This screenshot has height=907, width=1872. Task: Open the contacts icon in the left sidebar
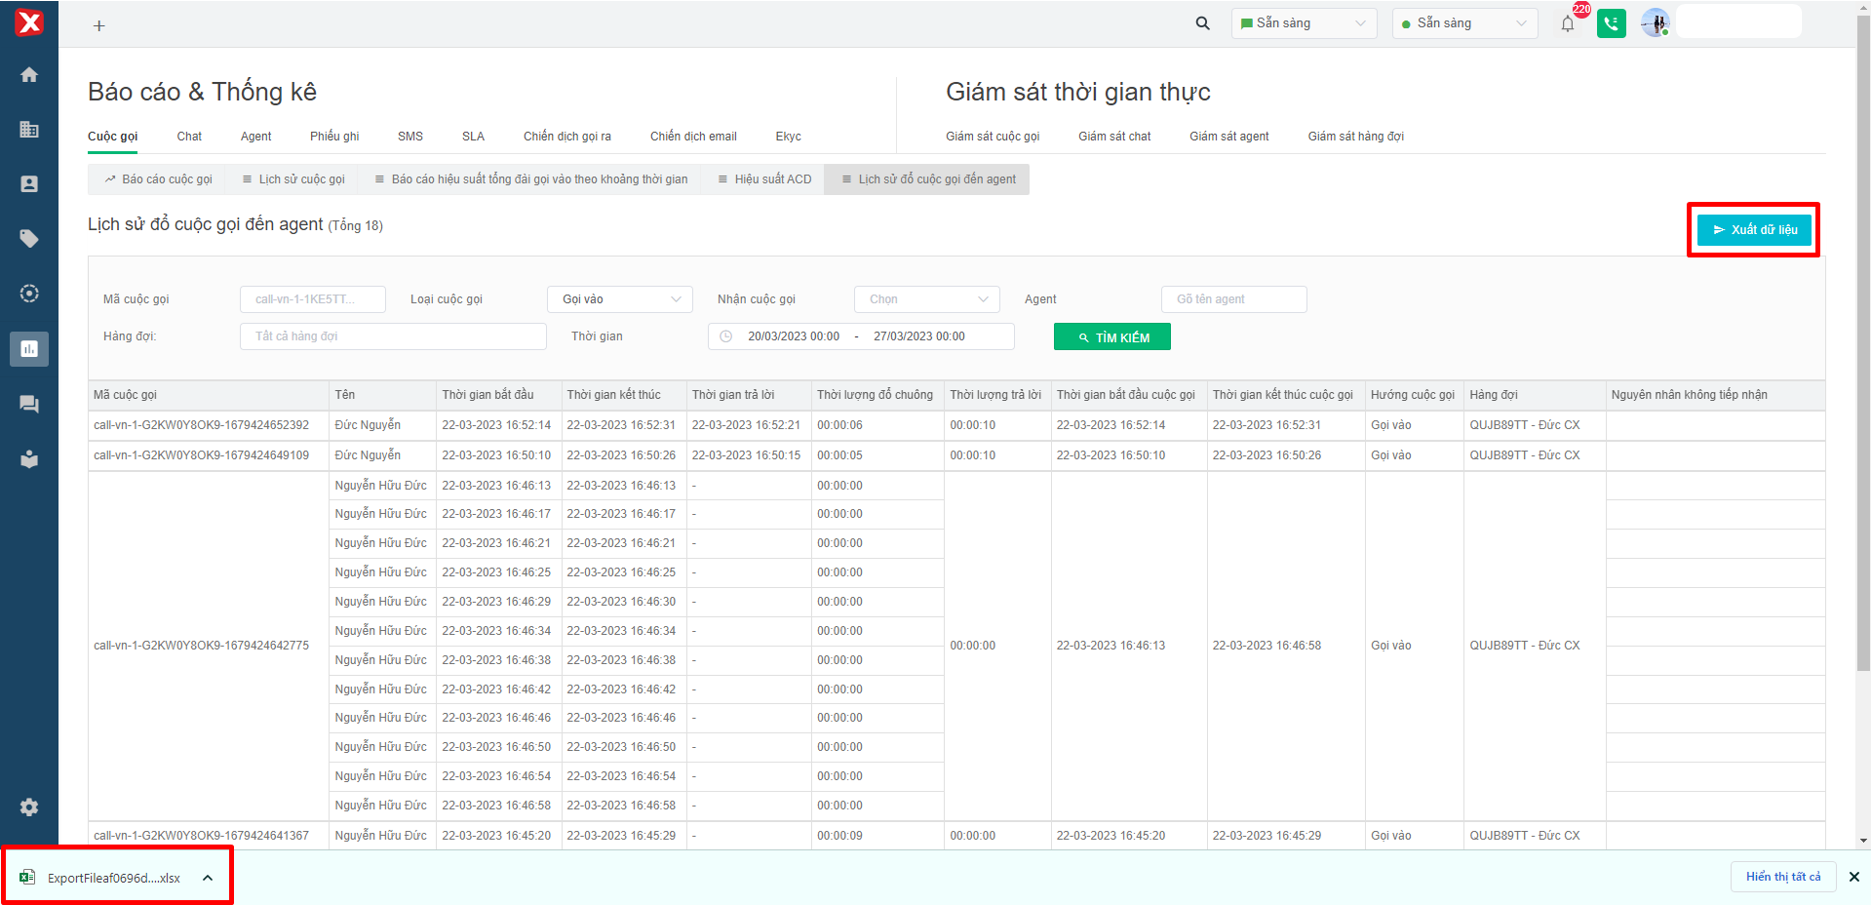coord(29,184)
